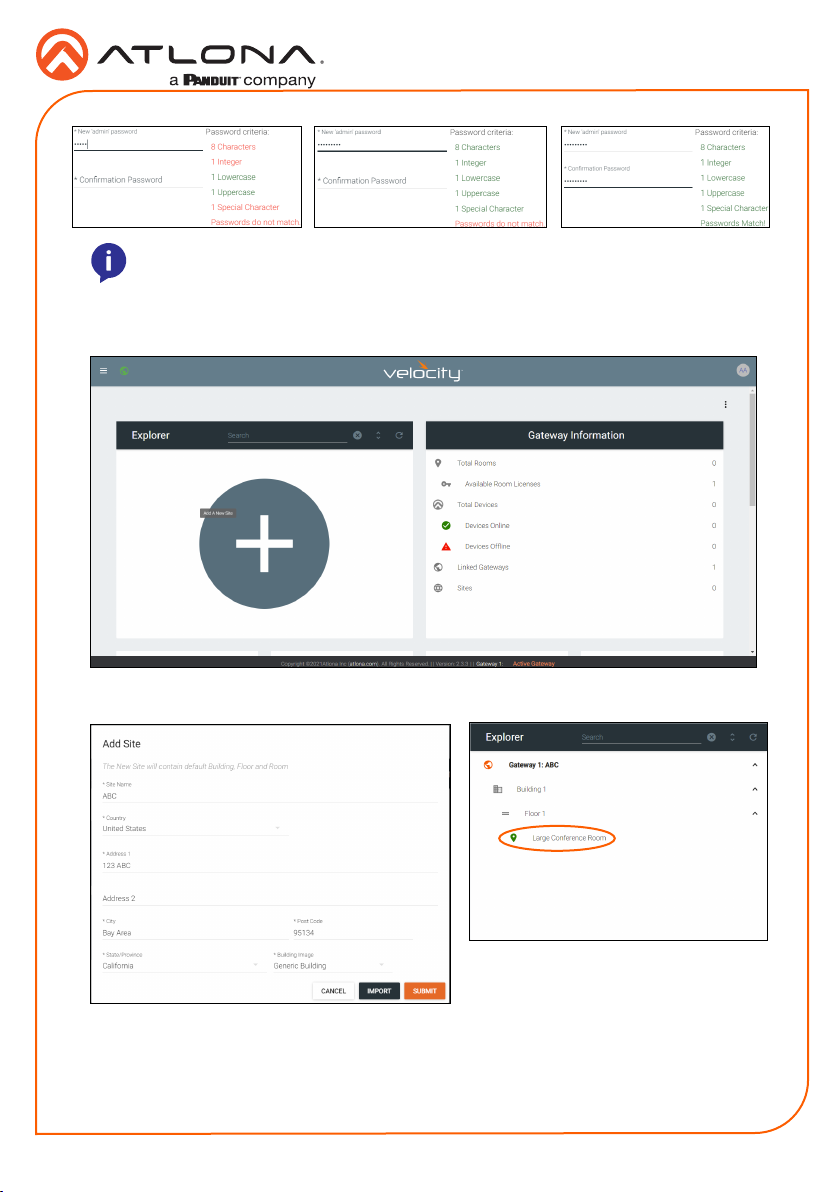Click the icon beside Linked Gateways
This screenshot has width=840, height=1192.
pyautogui.click(x=438, y=567)
